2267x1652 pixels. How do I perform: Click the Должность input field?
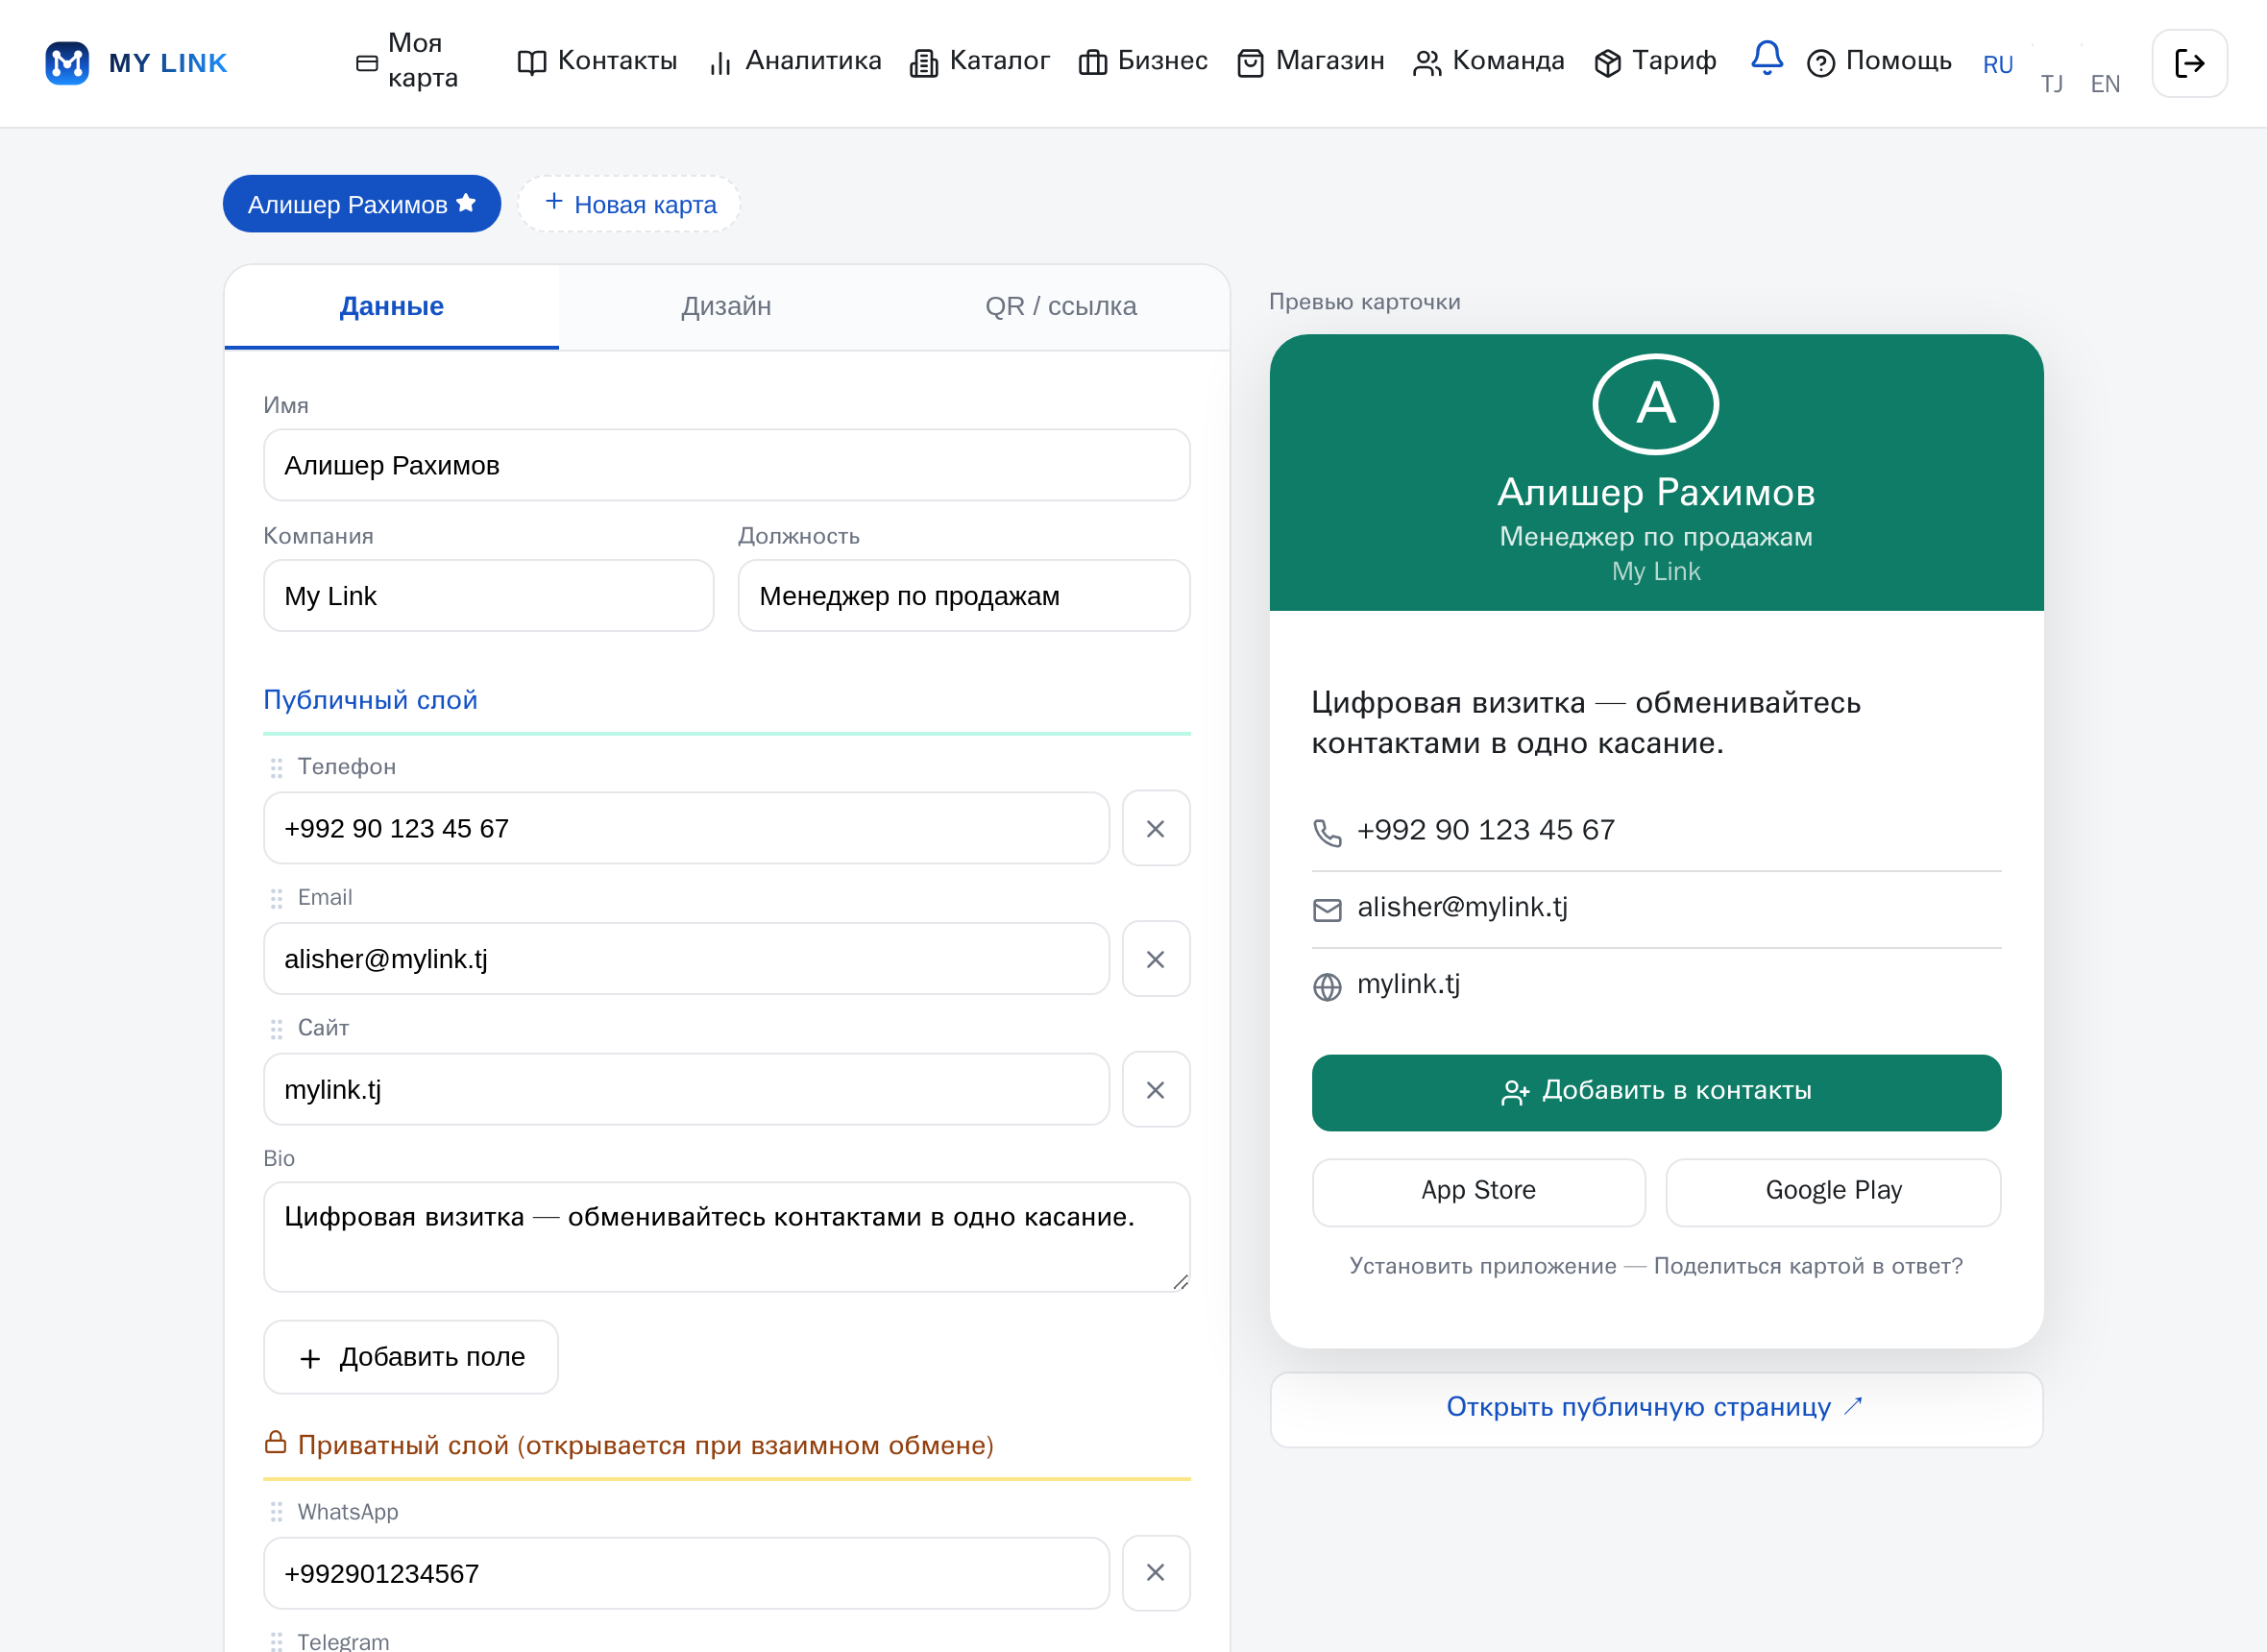963,595
